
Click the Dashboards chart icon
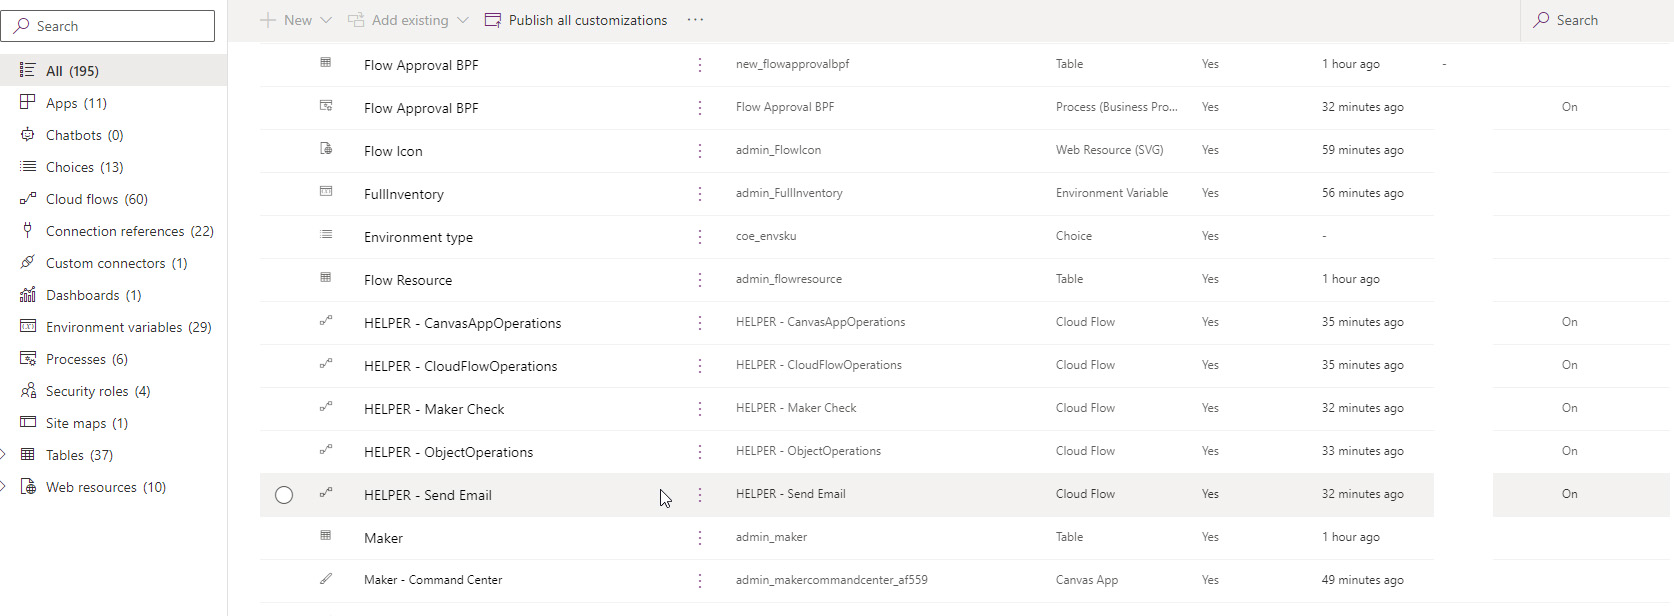click(x=28, y=295)
